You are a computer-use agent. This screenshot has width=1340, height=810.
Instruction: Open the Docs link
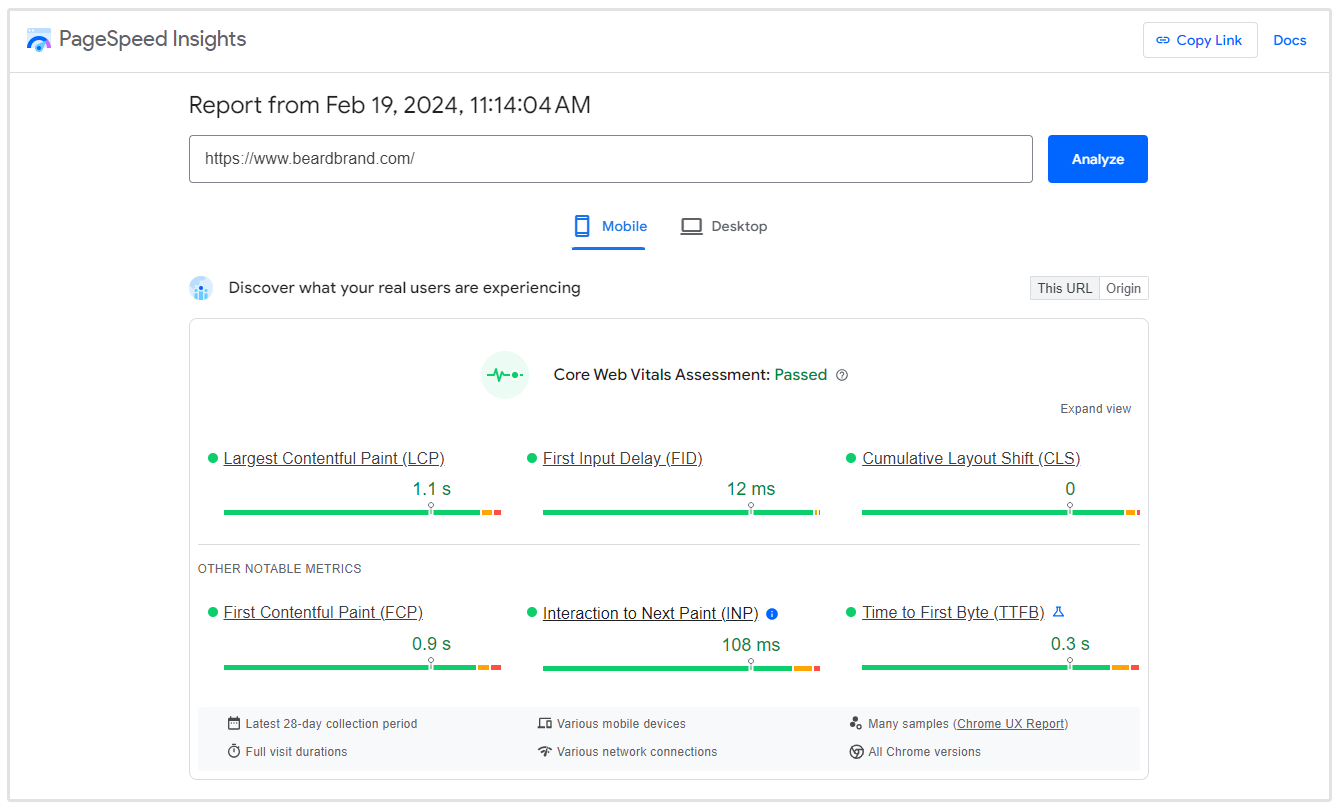pos(1289,40)
